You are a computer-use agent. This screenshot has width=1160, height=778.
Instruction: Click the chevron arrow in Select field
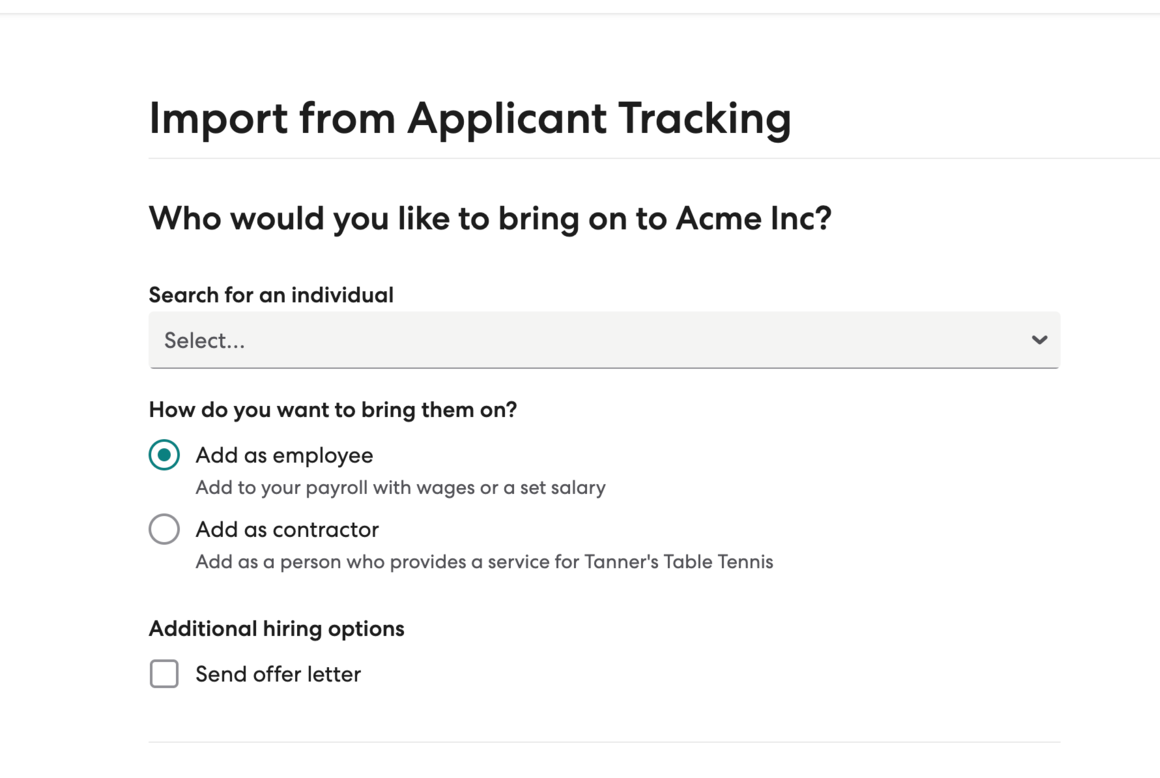[1039, 340]
